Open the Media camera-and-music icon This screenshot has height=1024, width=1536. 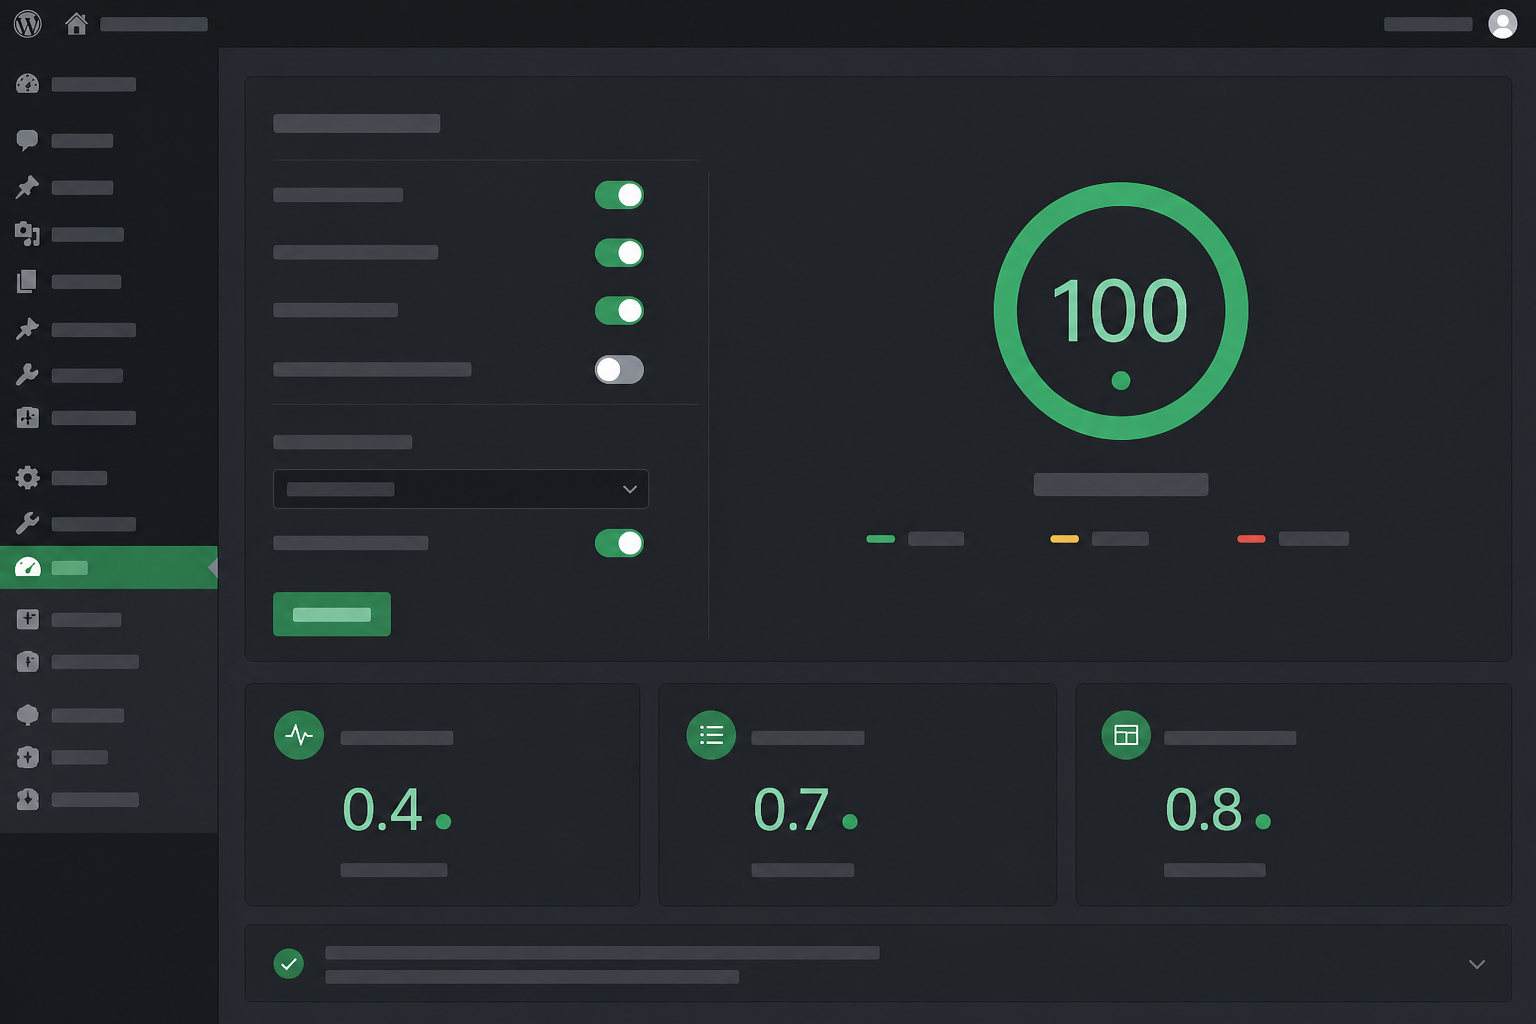coord(28,234)
